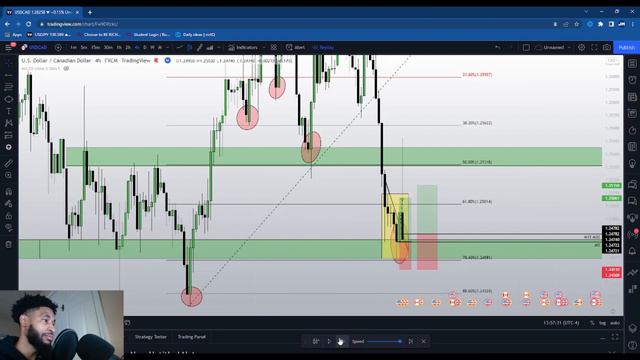Open the Student Login bookmark
The height and width of the screenshot is (360, 640).
(149, 35)
